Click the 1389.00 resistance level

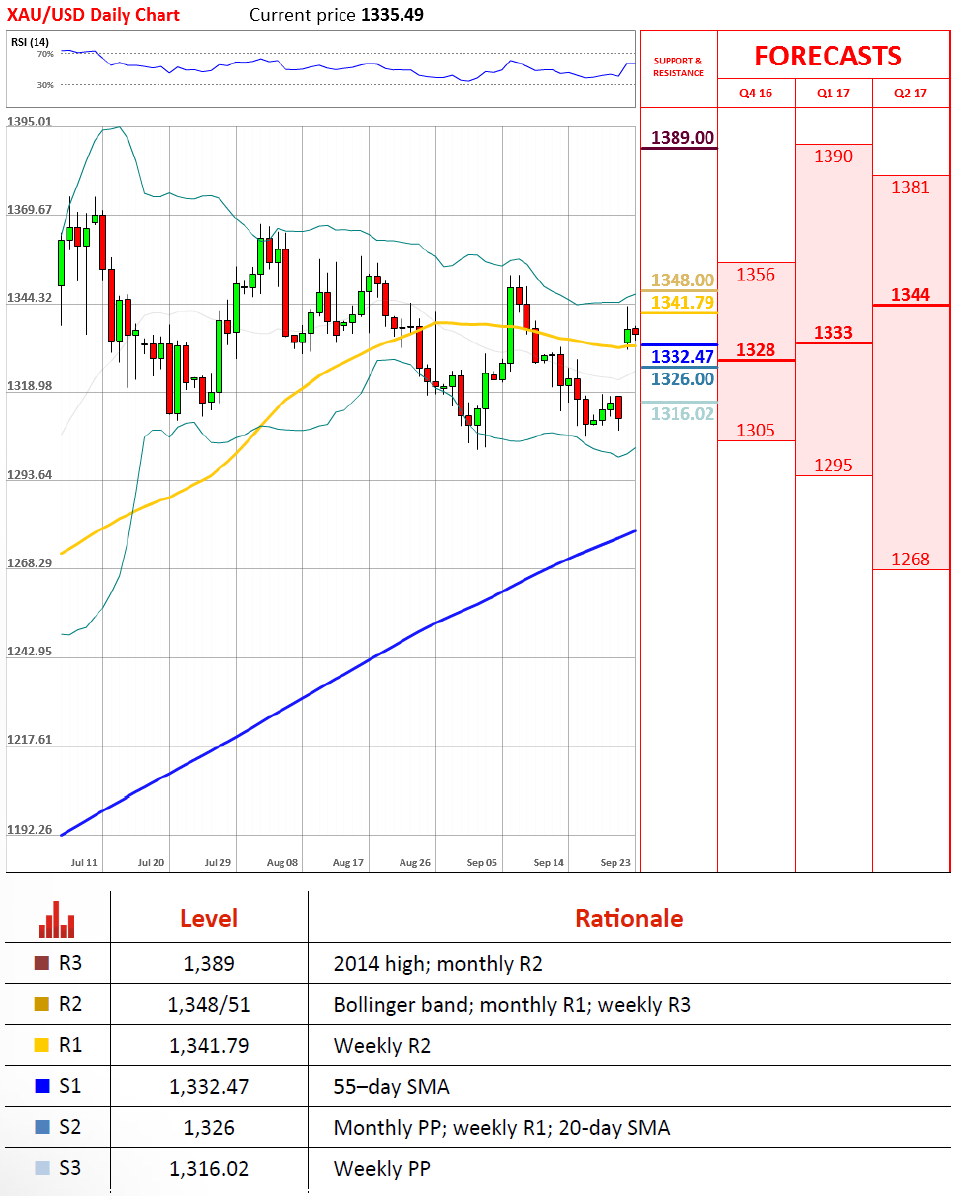click(682, 137)
